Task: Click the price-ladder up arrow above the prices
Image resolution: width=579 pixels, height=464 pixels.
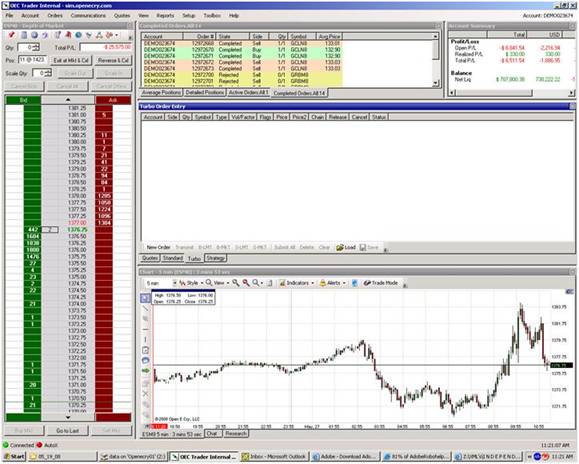Action: click(68, 100)
